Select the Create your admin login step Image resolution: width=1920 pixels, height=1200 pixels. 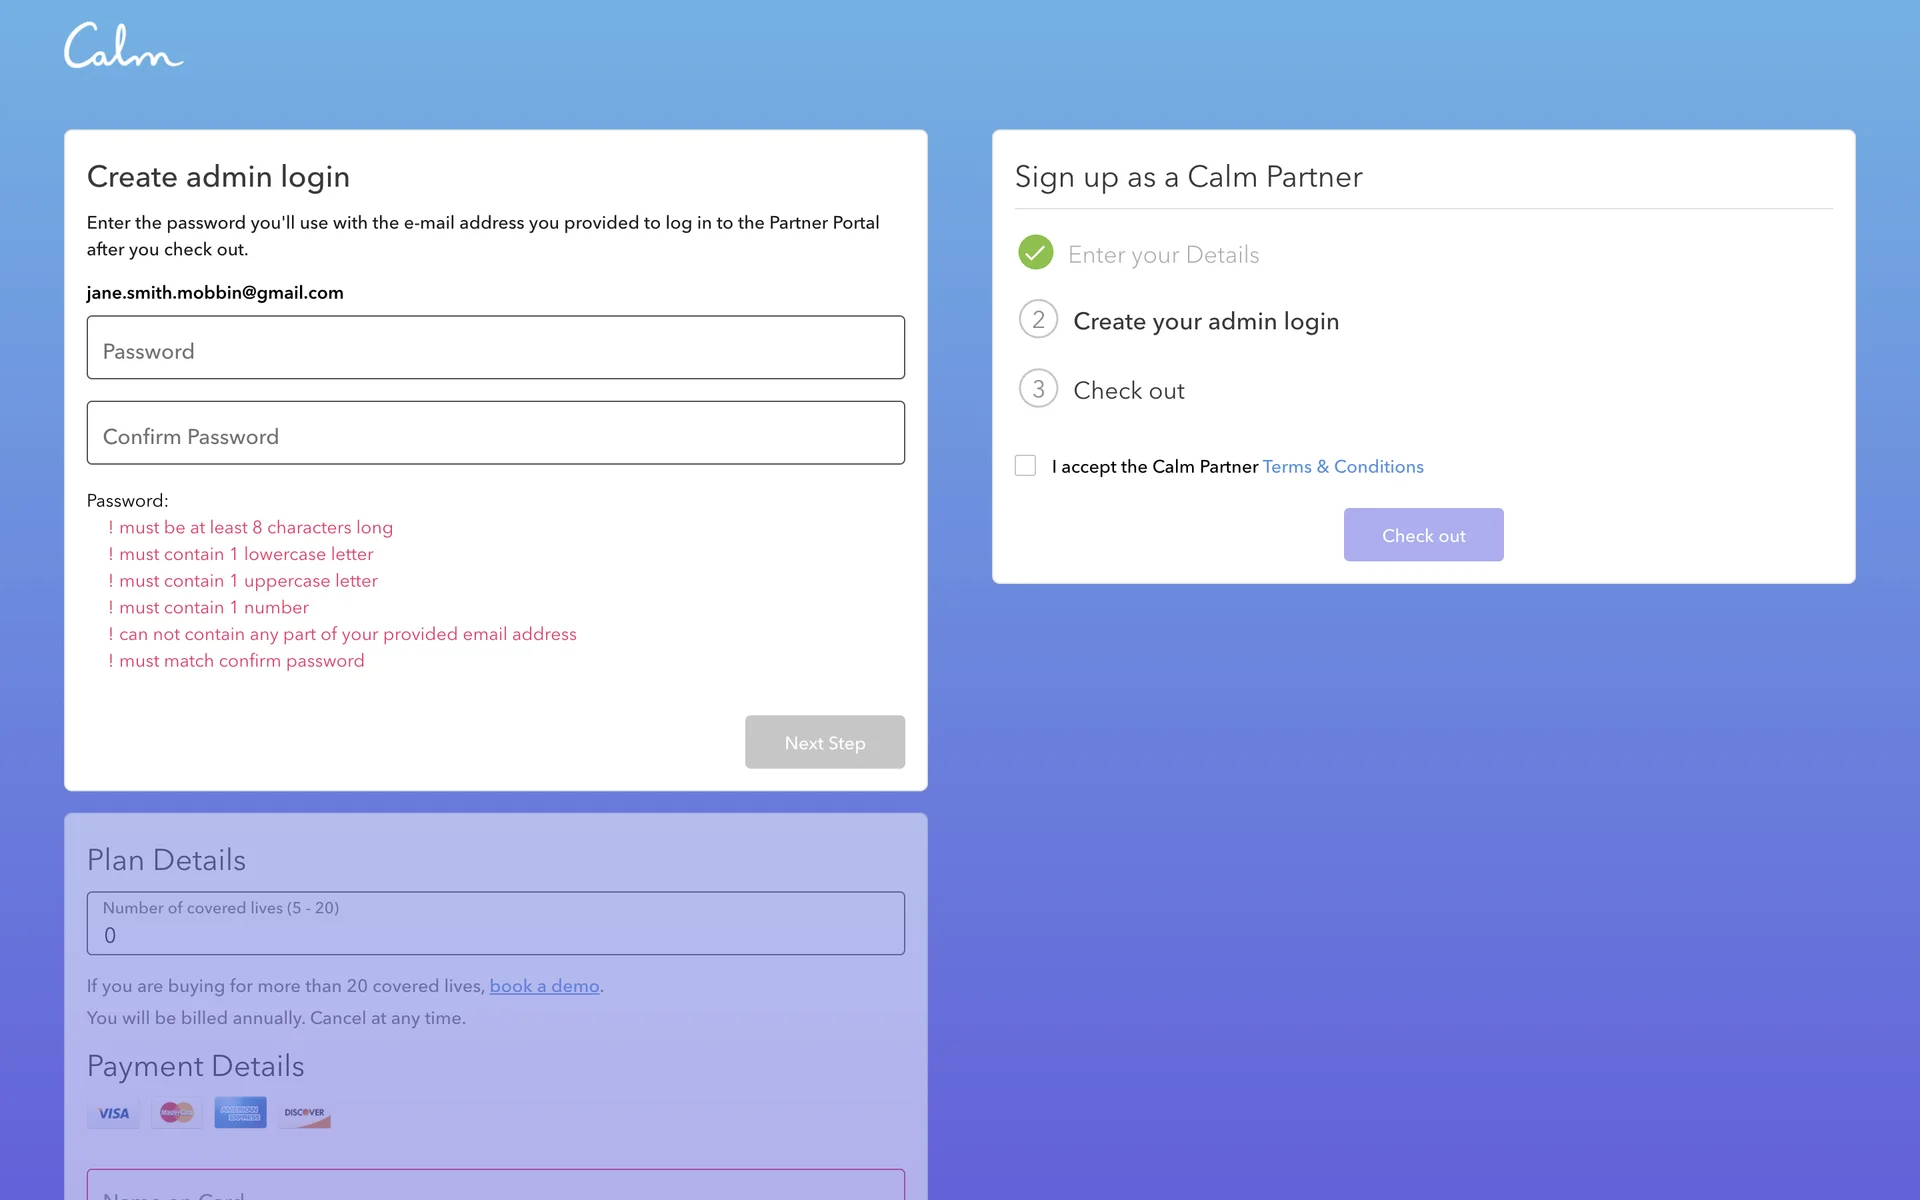pos(1205,322)
